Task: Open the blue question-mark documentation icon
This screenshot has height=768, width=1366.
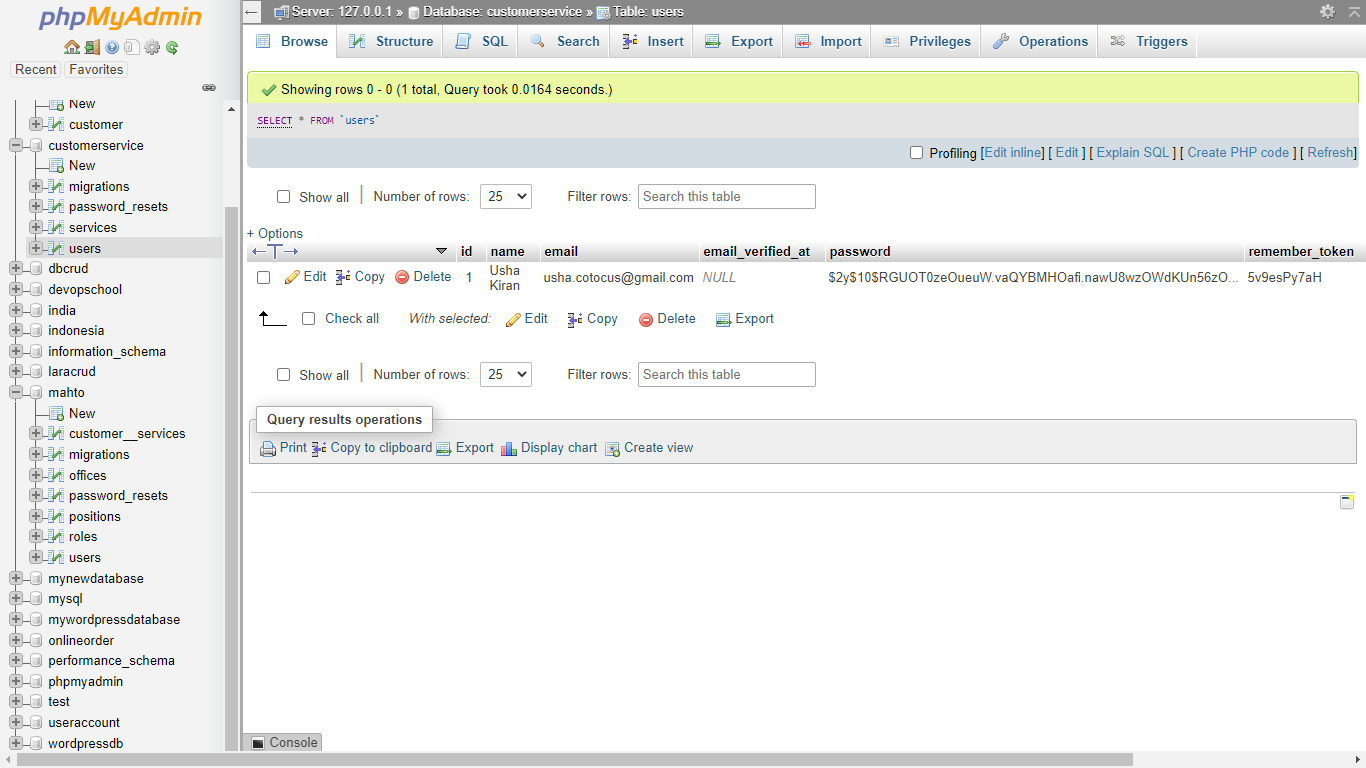Action: (112, 47)
